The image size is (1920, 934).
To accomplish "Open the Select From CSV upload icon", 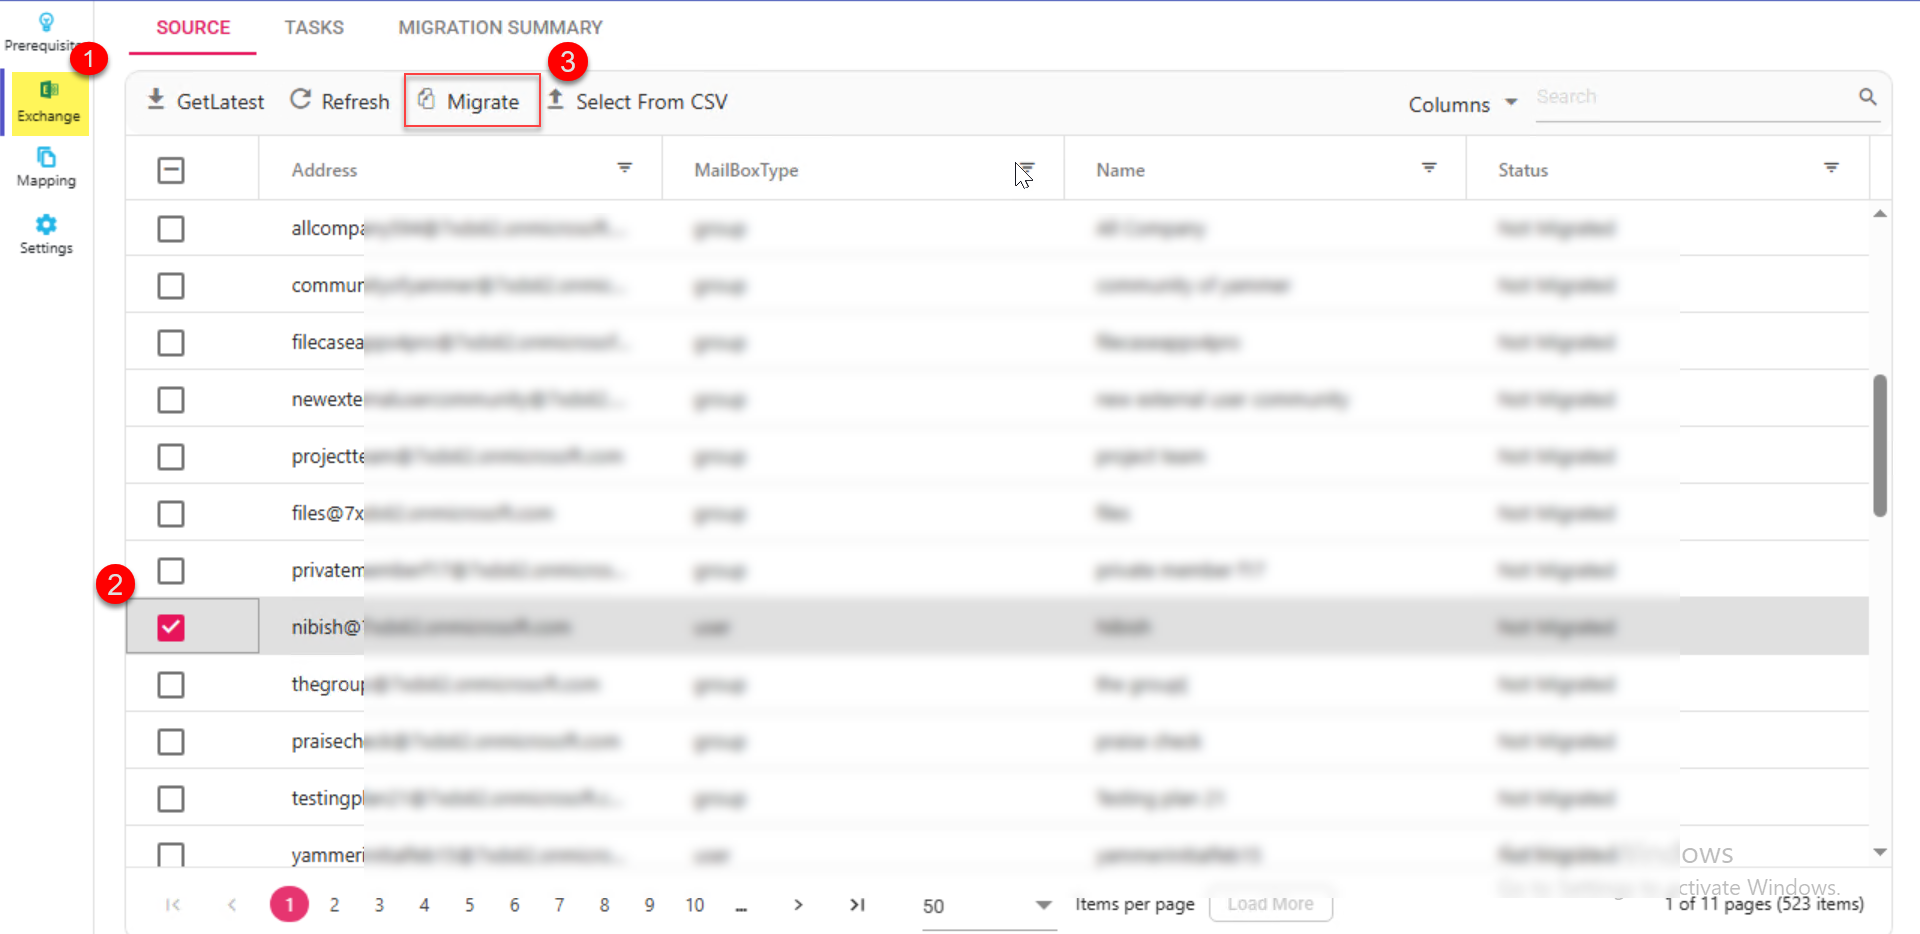I will [556, 100].
